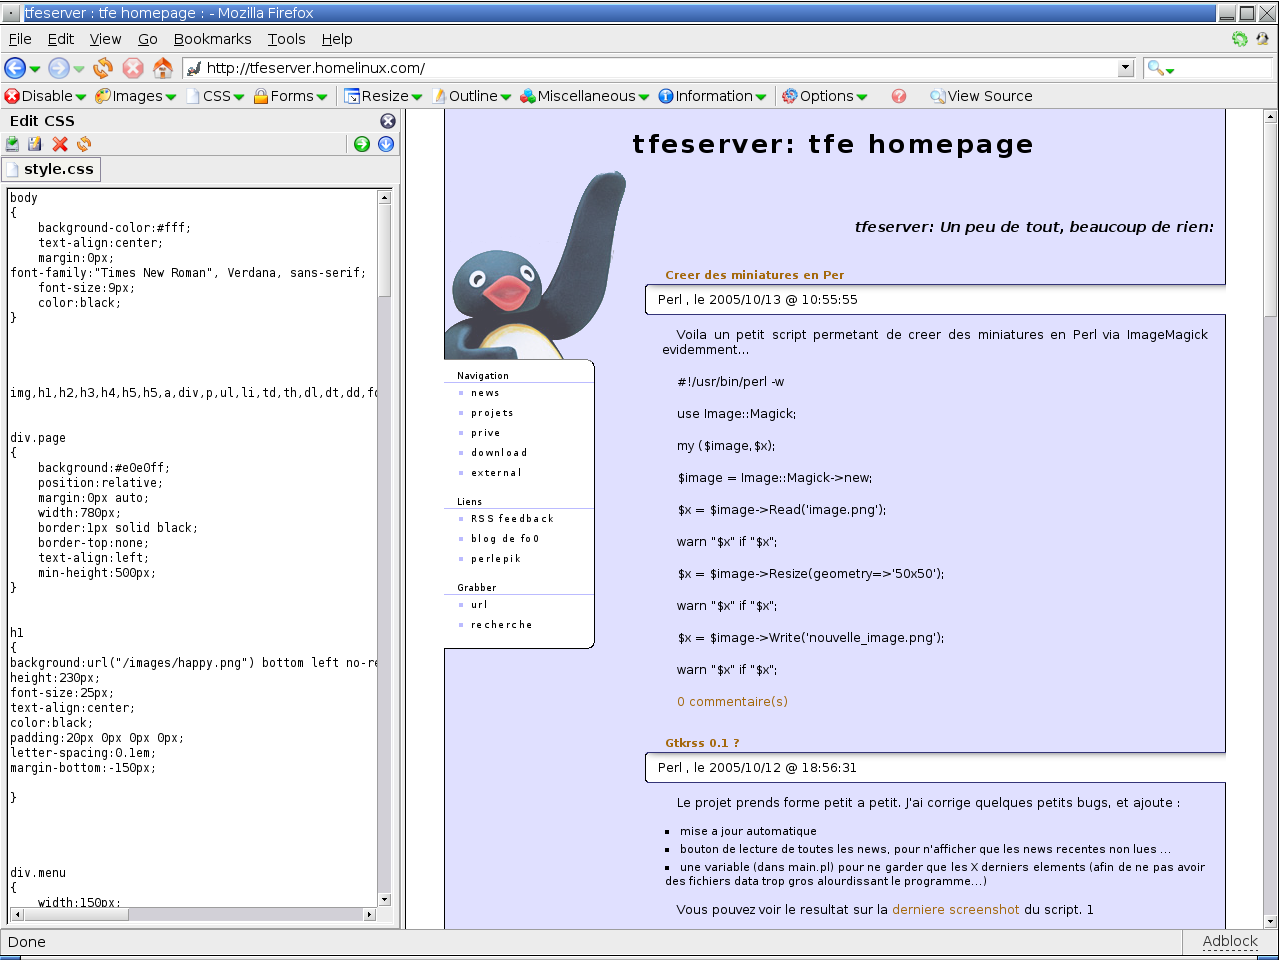Click the web page scroll-up arrow
Screen dimensions: 1280x960
[1271, 116]
